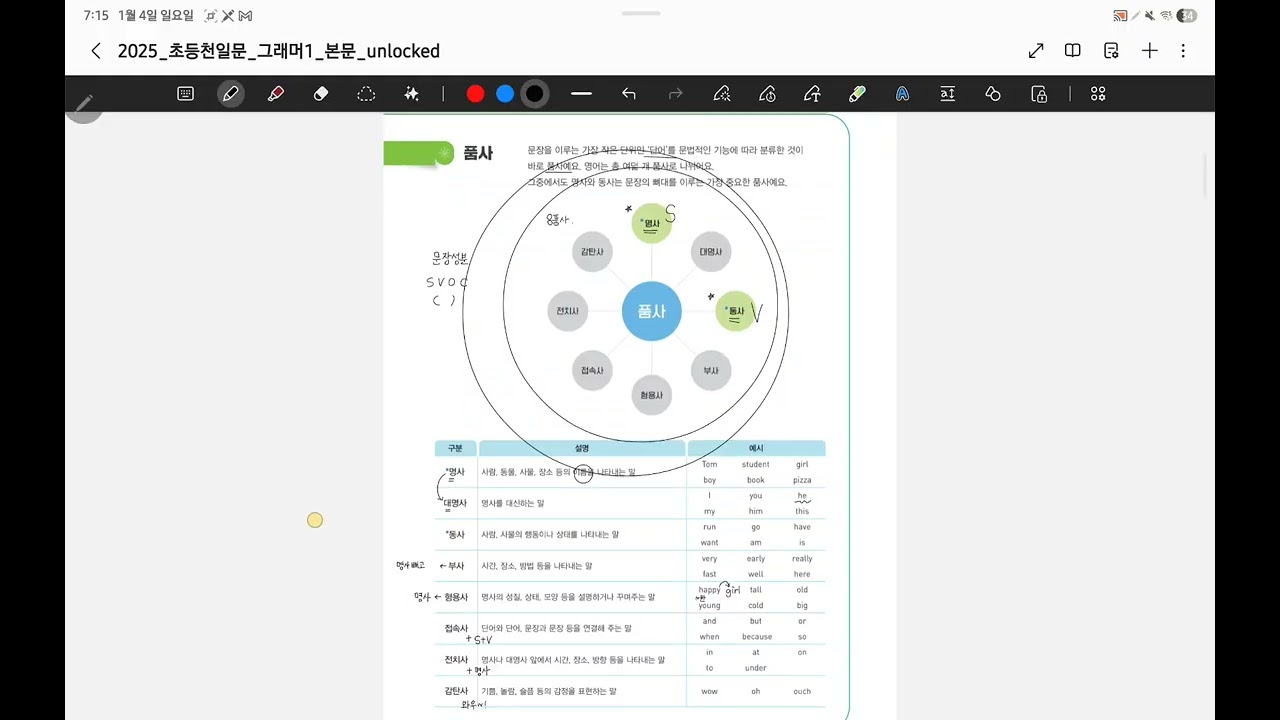Go back using the left chevron
Viewport: 1280px width, 720px height.
pos(96,51)
